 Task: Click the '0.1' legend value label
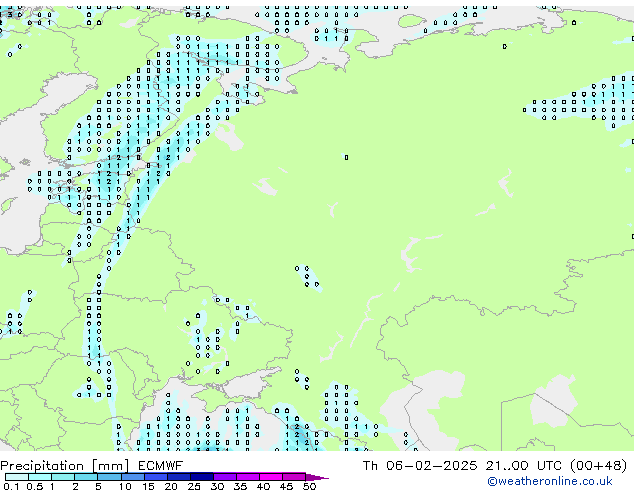click(11, 486)
